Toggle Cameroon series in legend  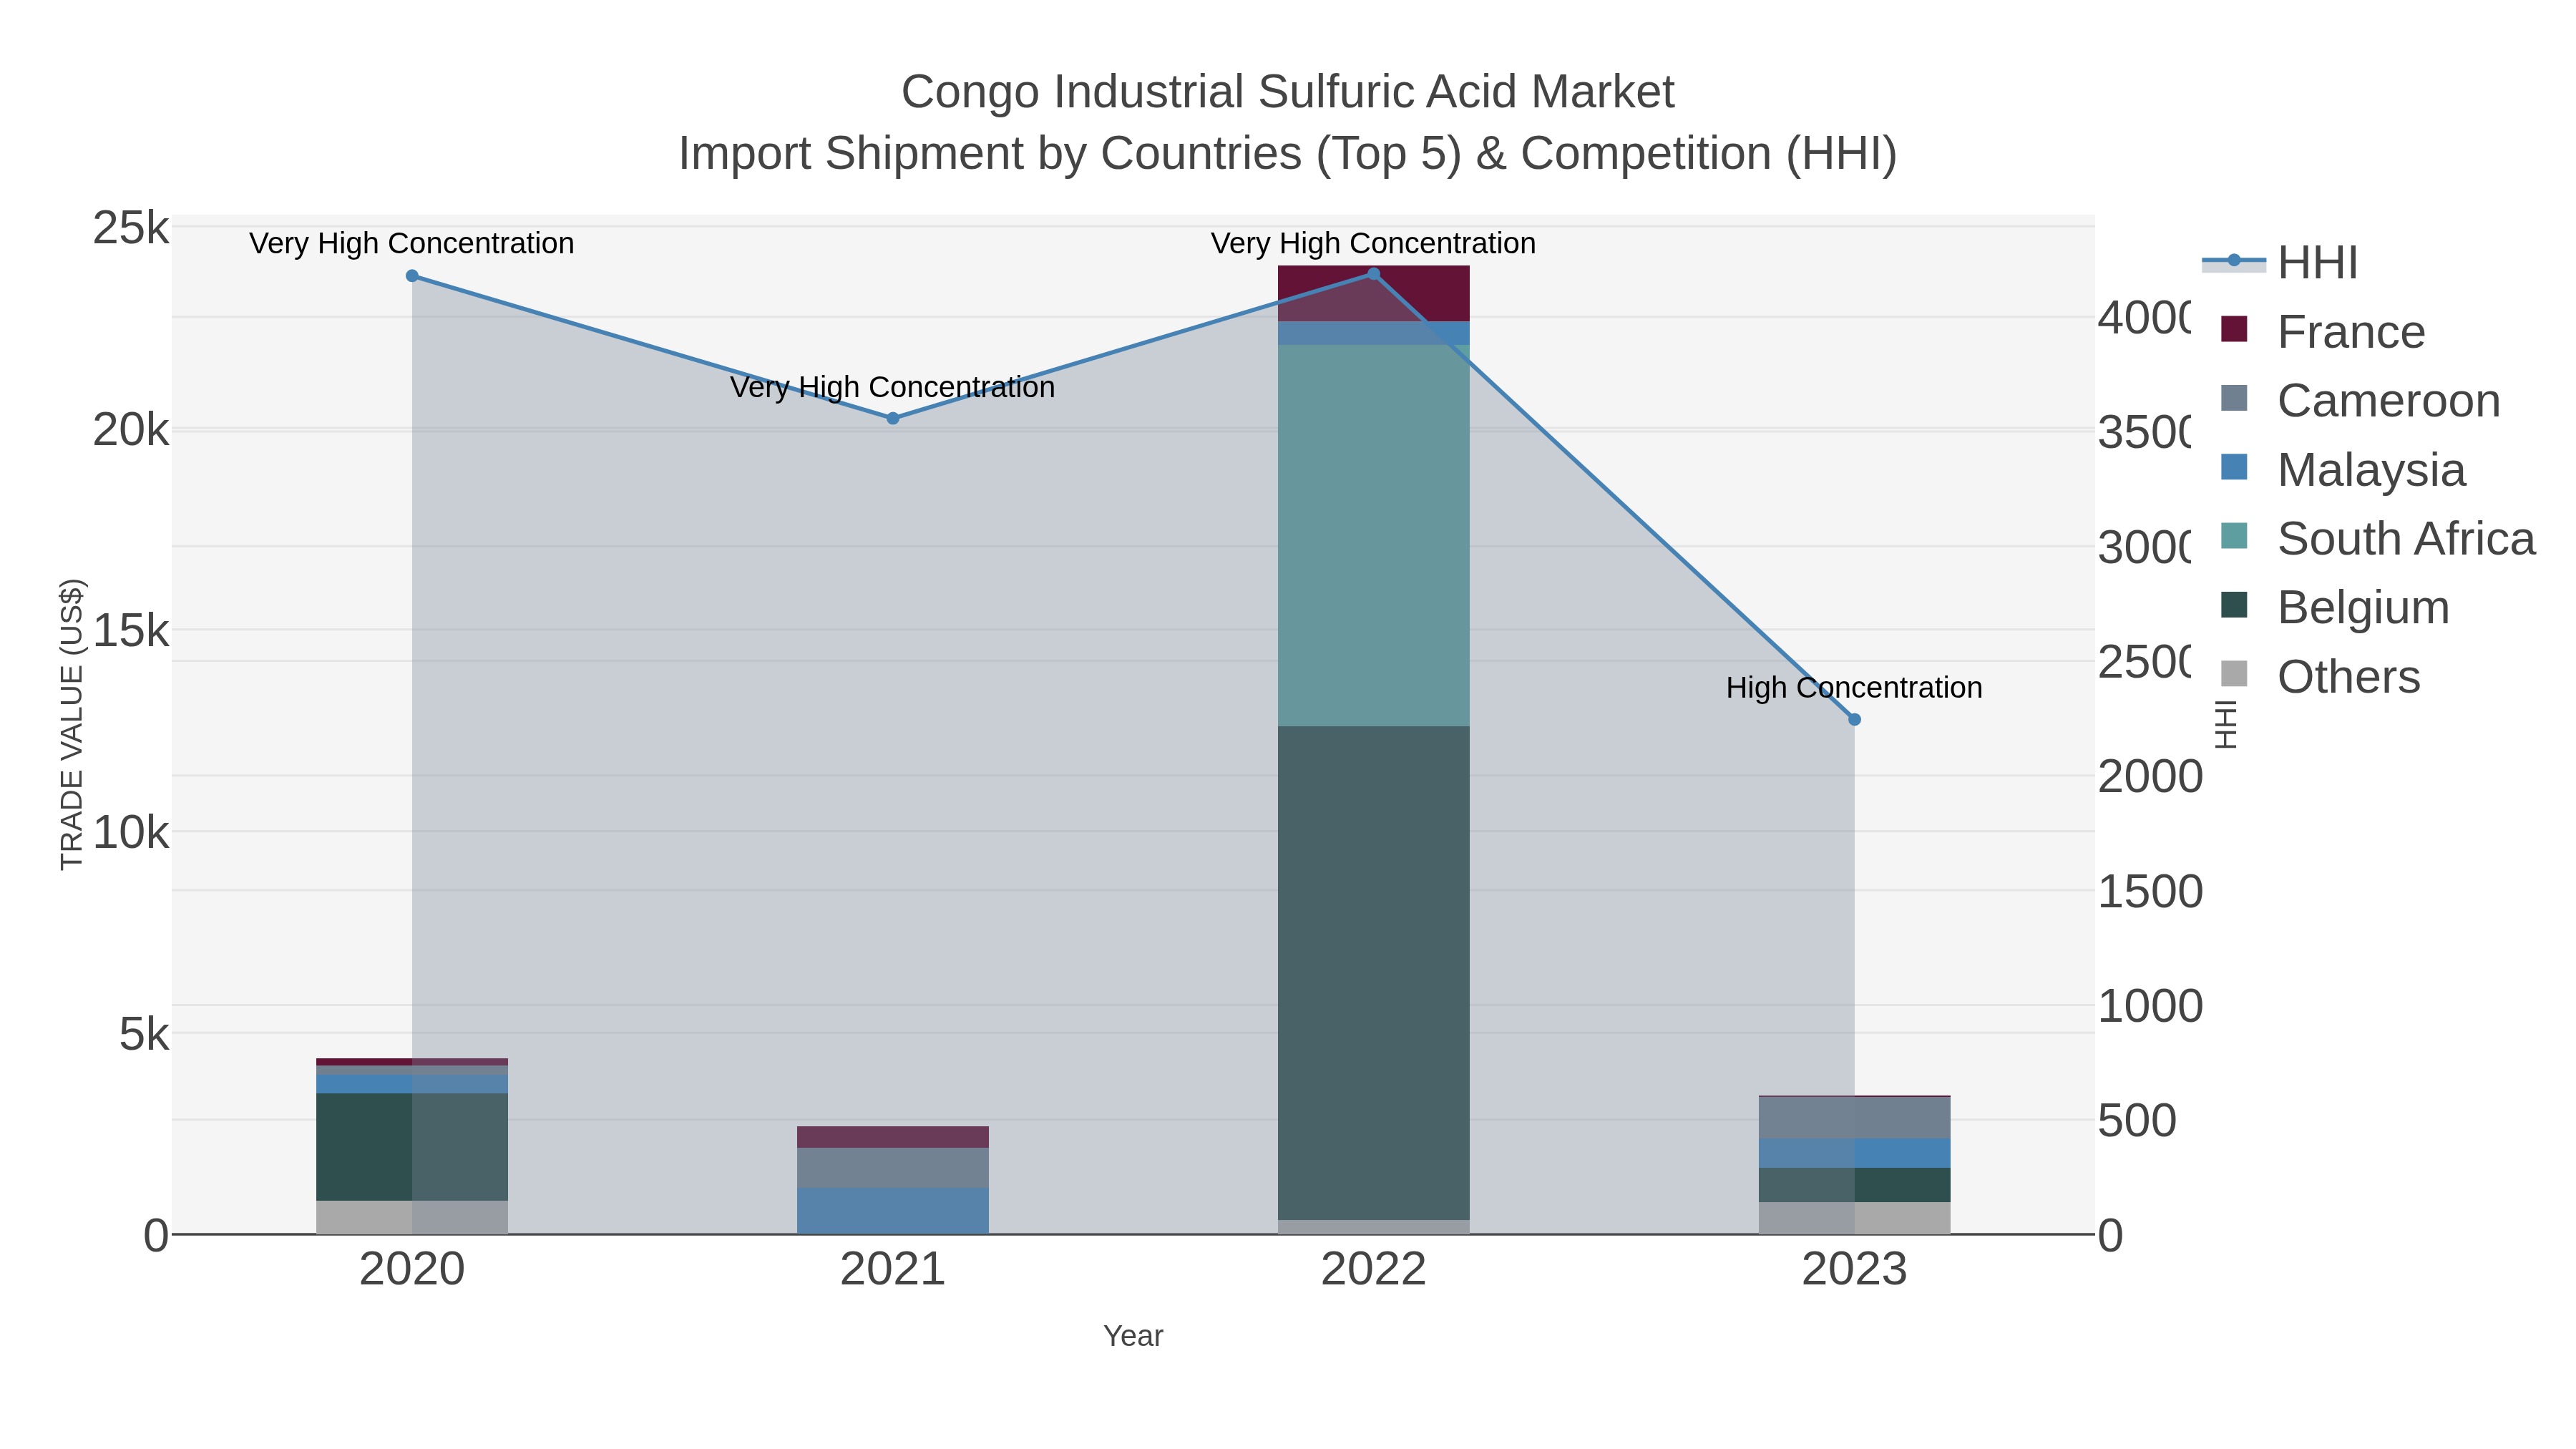tap(2360, 401)
